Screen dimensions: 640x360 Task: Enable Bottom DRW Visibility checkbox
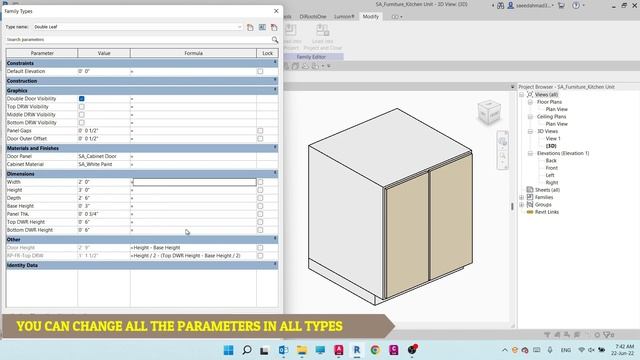click(x=82, y=123)
